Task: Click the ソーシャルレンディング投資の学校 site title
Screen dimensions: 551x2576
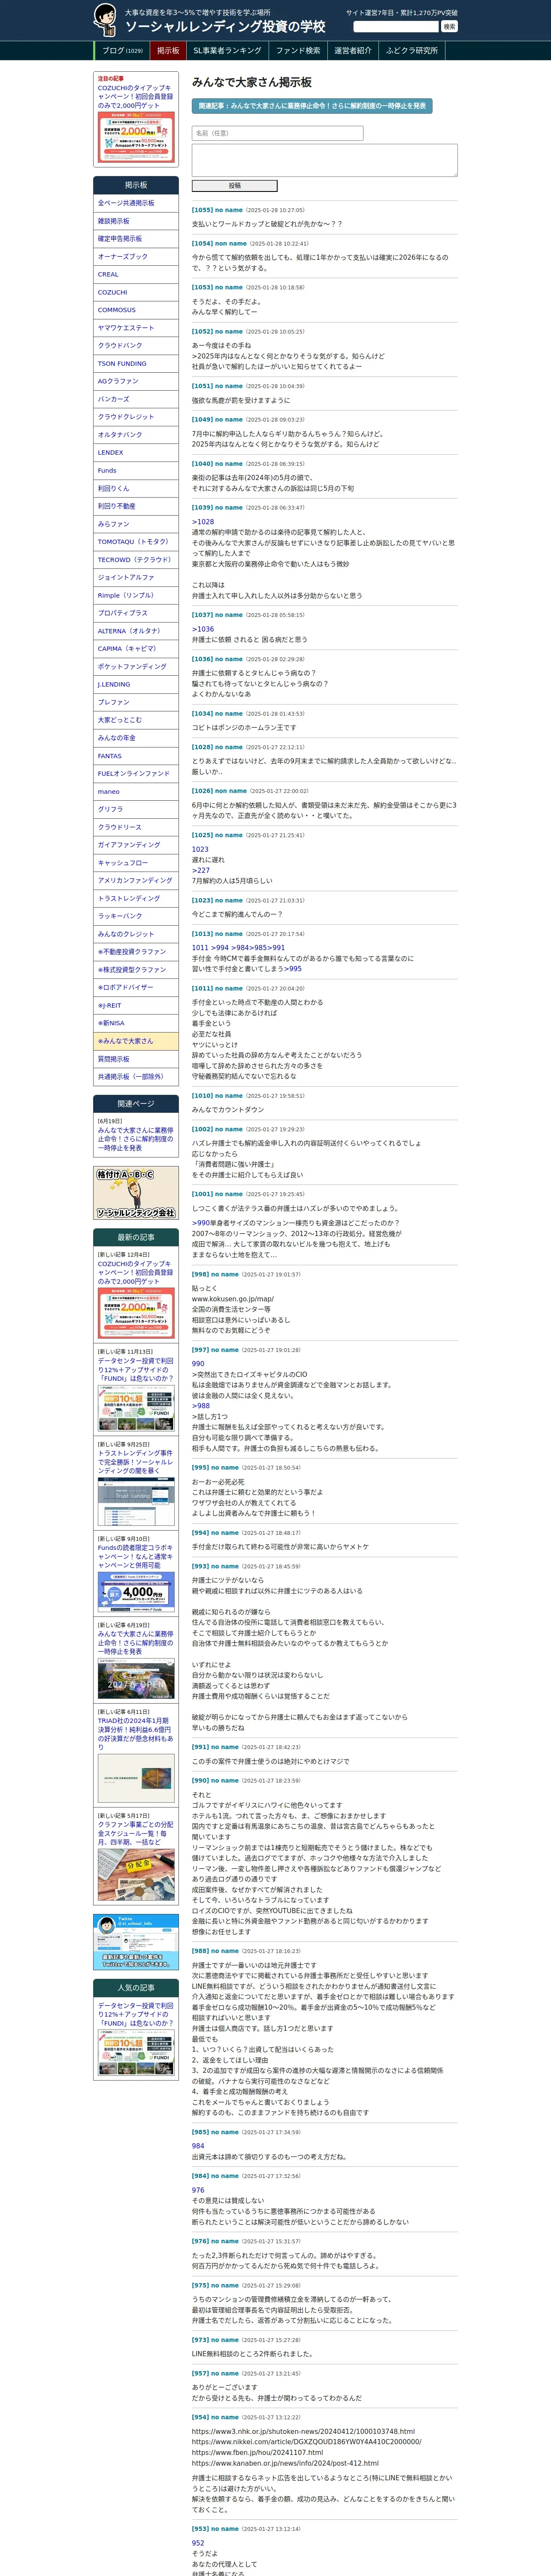Action: pos(225,27)
